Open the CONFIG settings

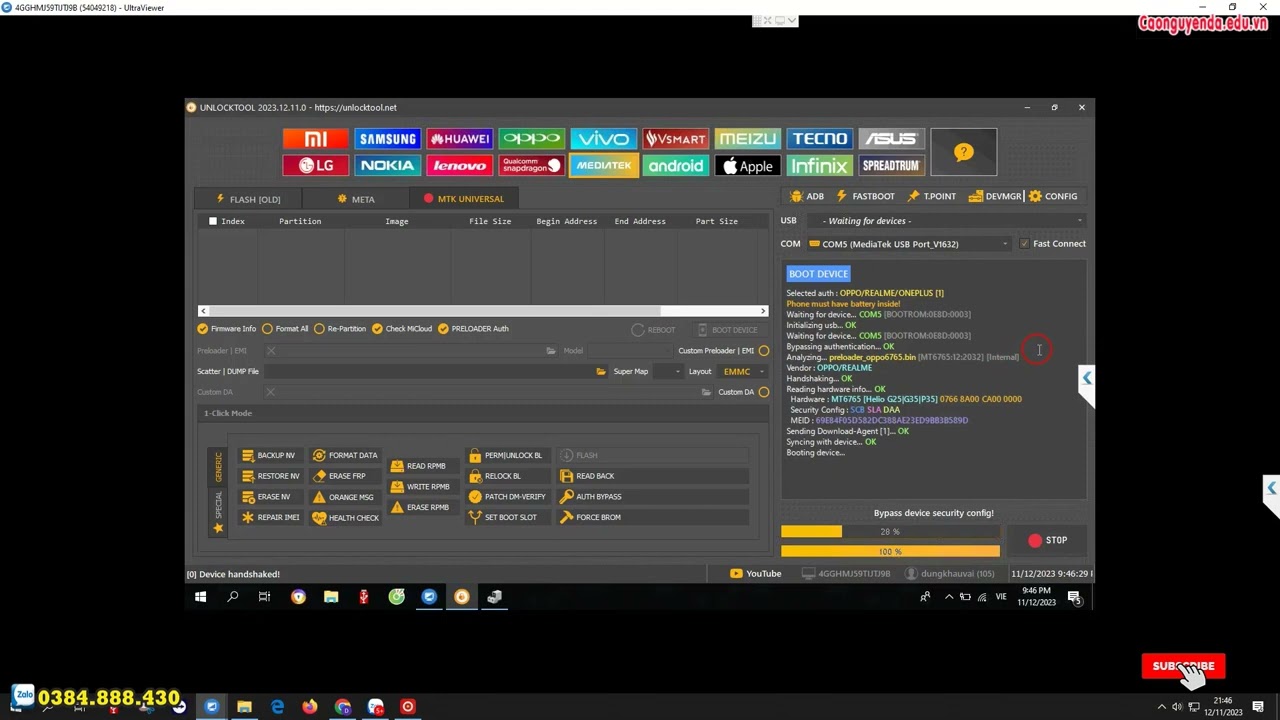[x=1053, y=197]
